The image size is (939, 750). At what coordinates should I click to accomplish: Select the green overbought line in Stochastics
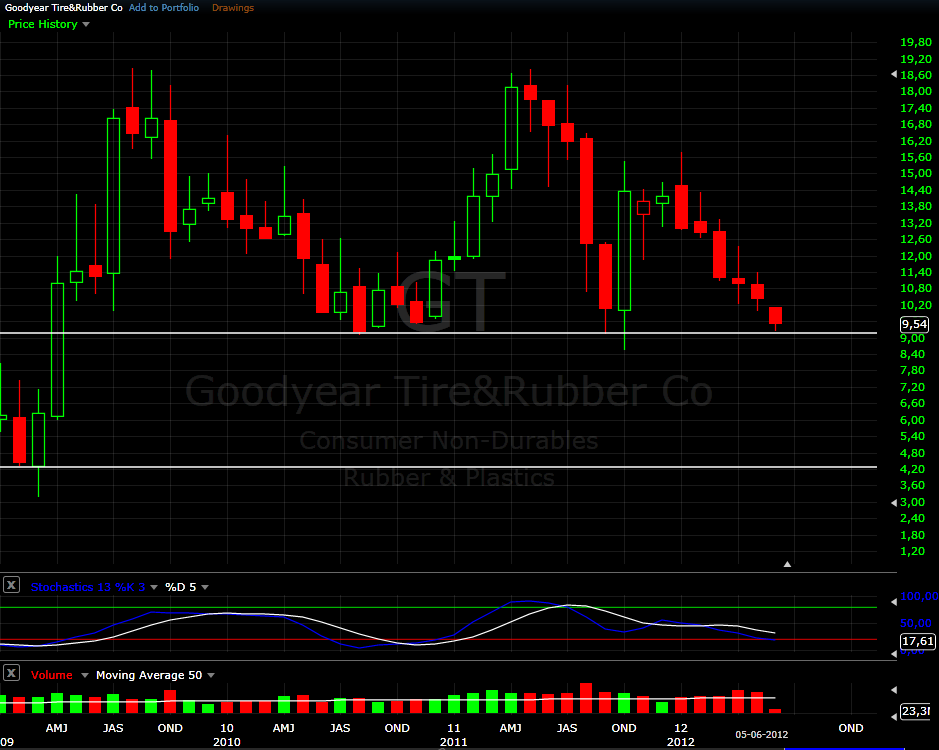click(x=438, y=607)
